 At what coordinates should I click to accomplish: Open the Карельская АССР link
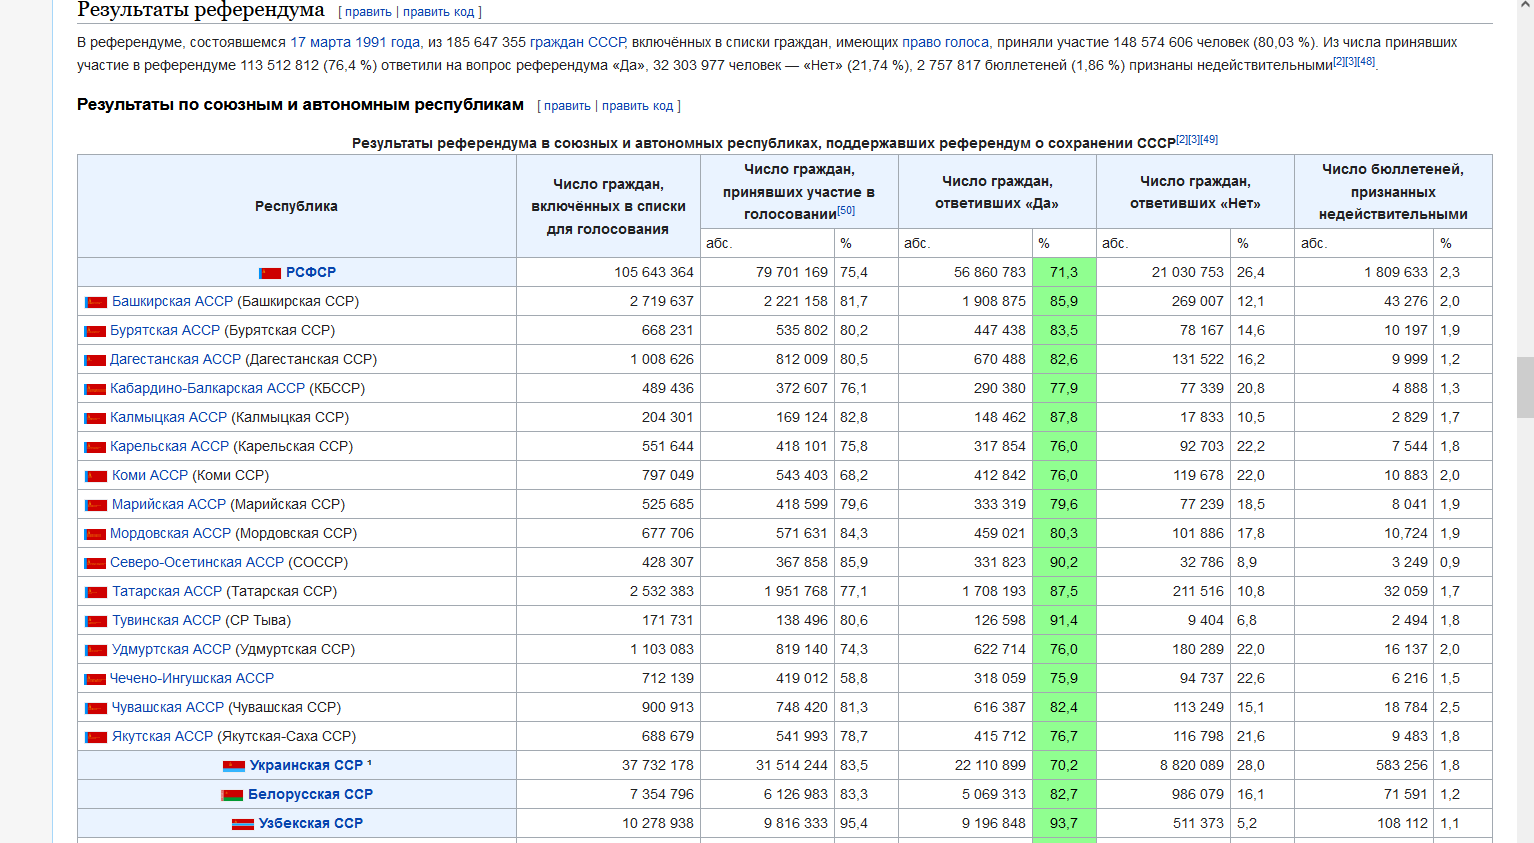170,446
